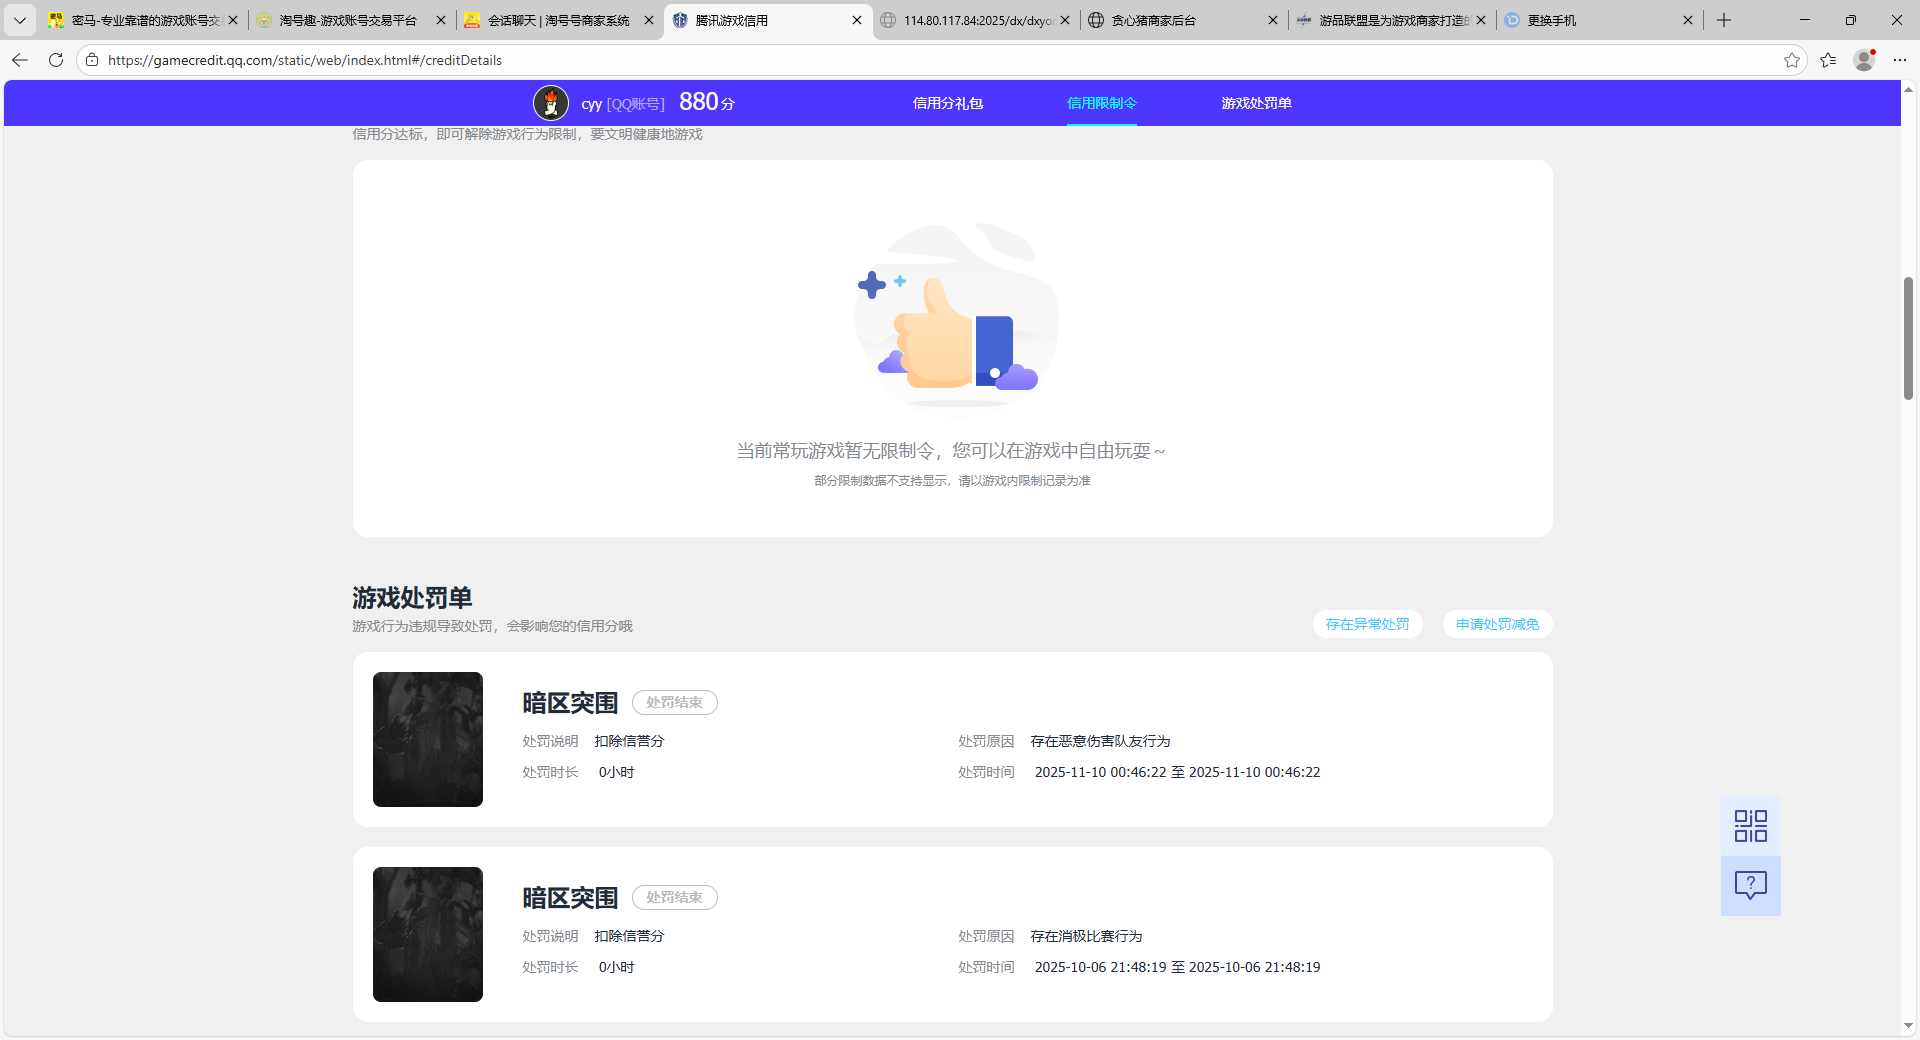Open the favorites collection icon

click(1828, 60)
